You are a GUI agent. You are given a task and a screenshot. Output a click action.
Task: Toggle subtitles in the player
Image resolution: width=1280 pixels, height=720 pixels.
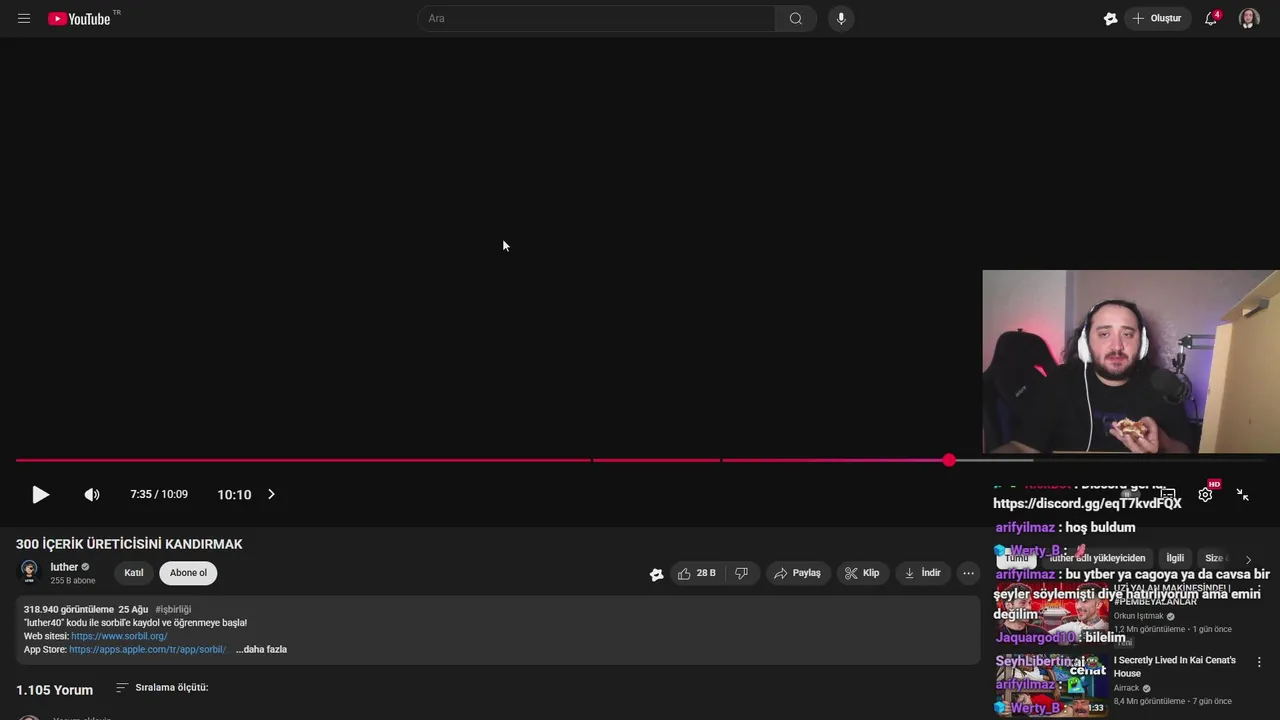coord(1167,494)
